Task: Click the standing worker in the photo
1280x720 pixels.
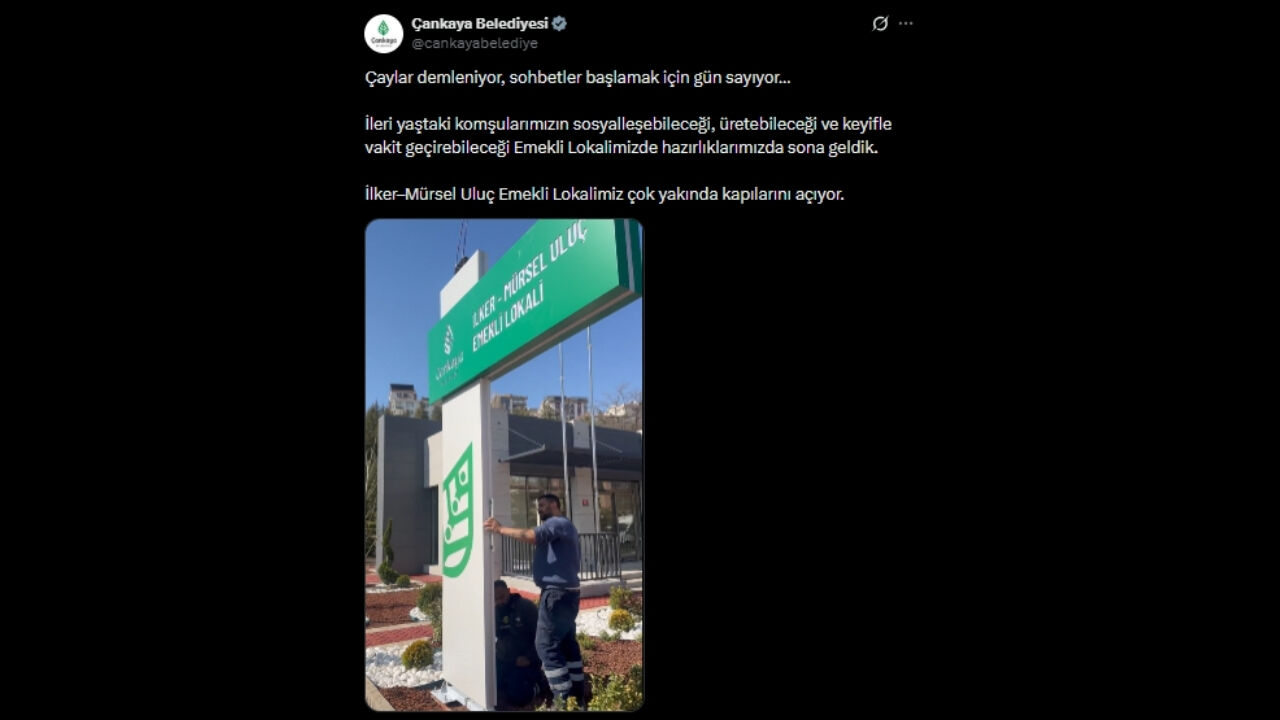Action: 553,595
